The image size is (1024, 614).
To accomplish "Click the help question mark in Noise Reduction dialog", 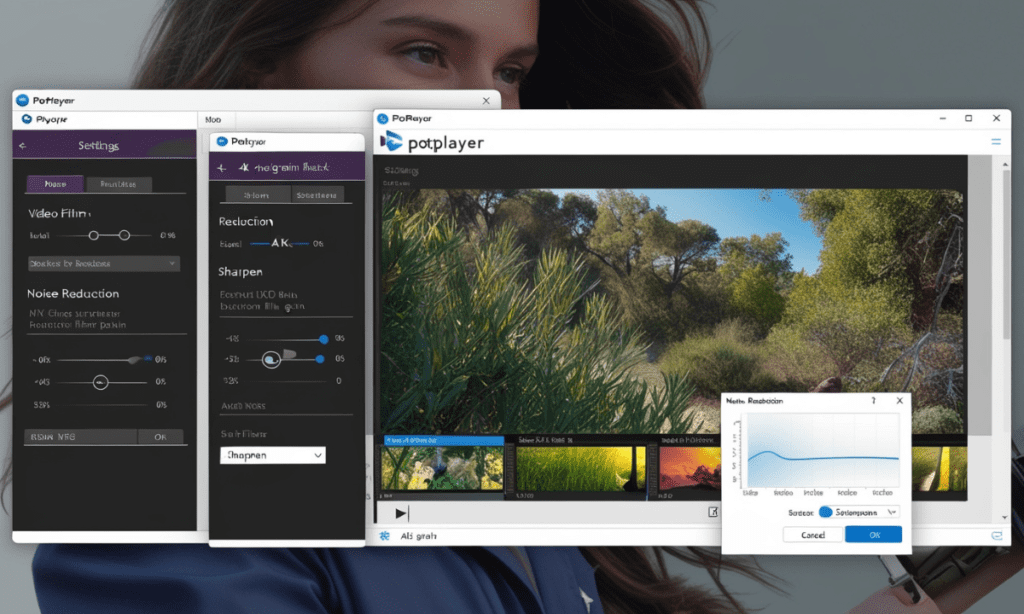I will coord(873,400).
